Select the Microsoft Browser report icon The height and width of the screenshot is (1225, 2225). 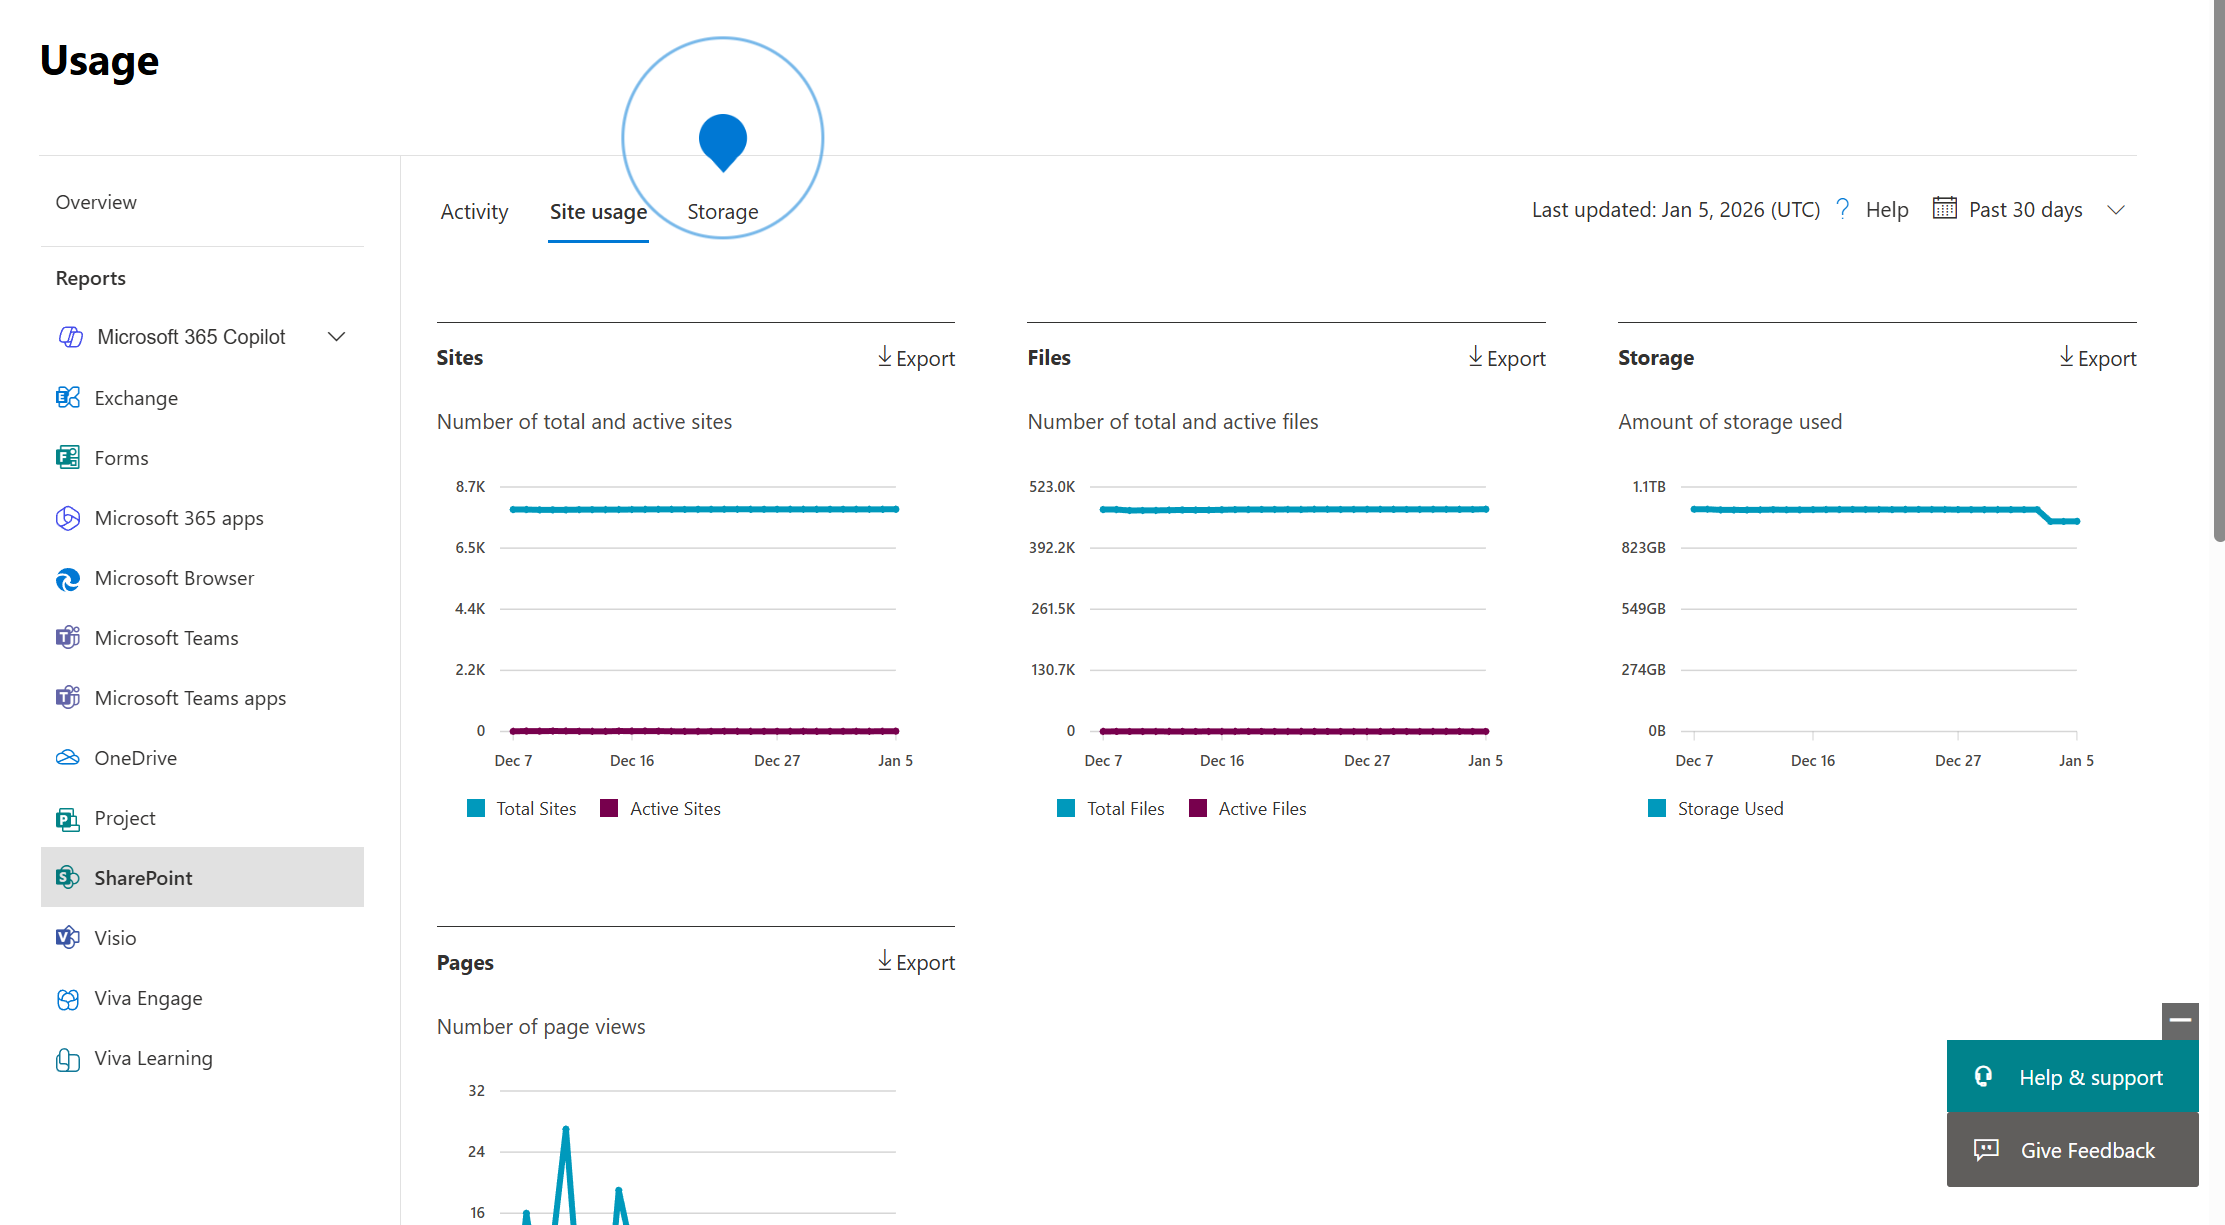pos(67,578)
